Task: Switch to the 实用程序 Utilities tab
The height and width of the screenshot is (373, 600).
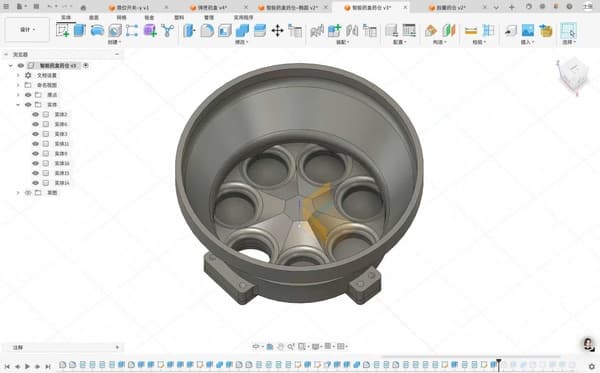Action: point(243,17)
